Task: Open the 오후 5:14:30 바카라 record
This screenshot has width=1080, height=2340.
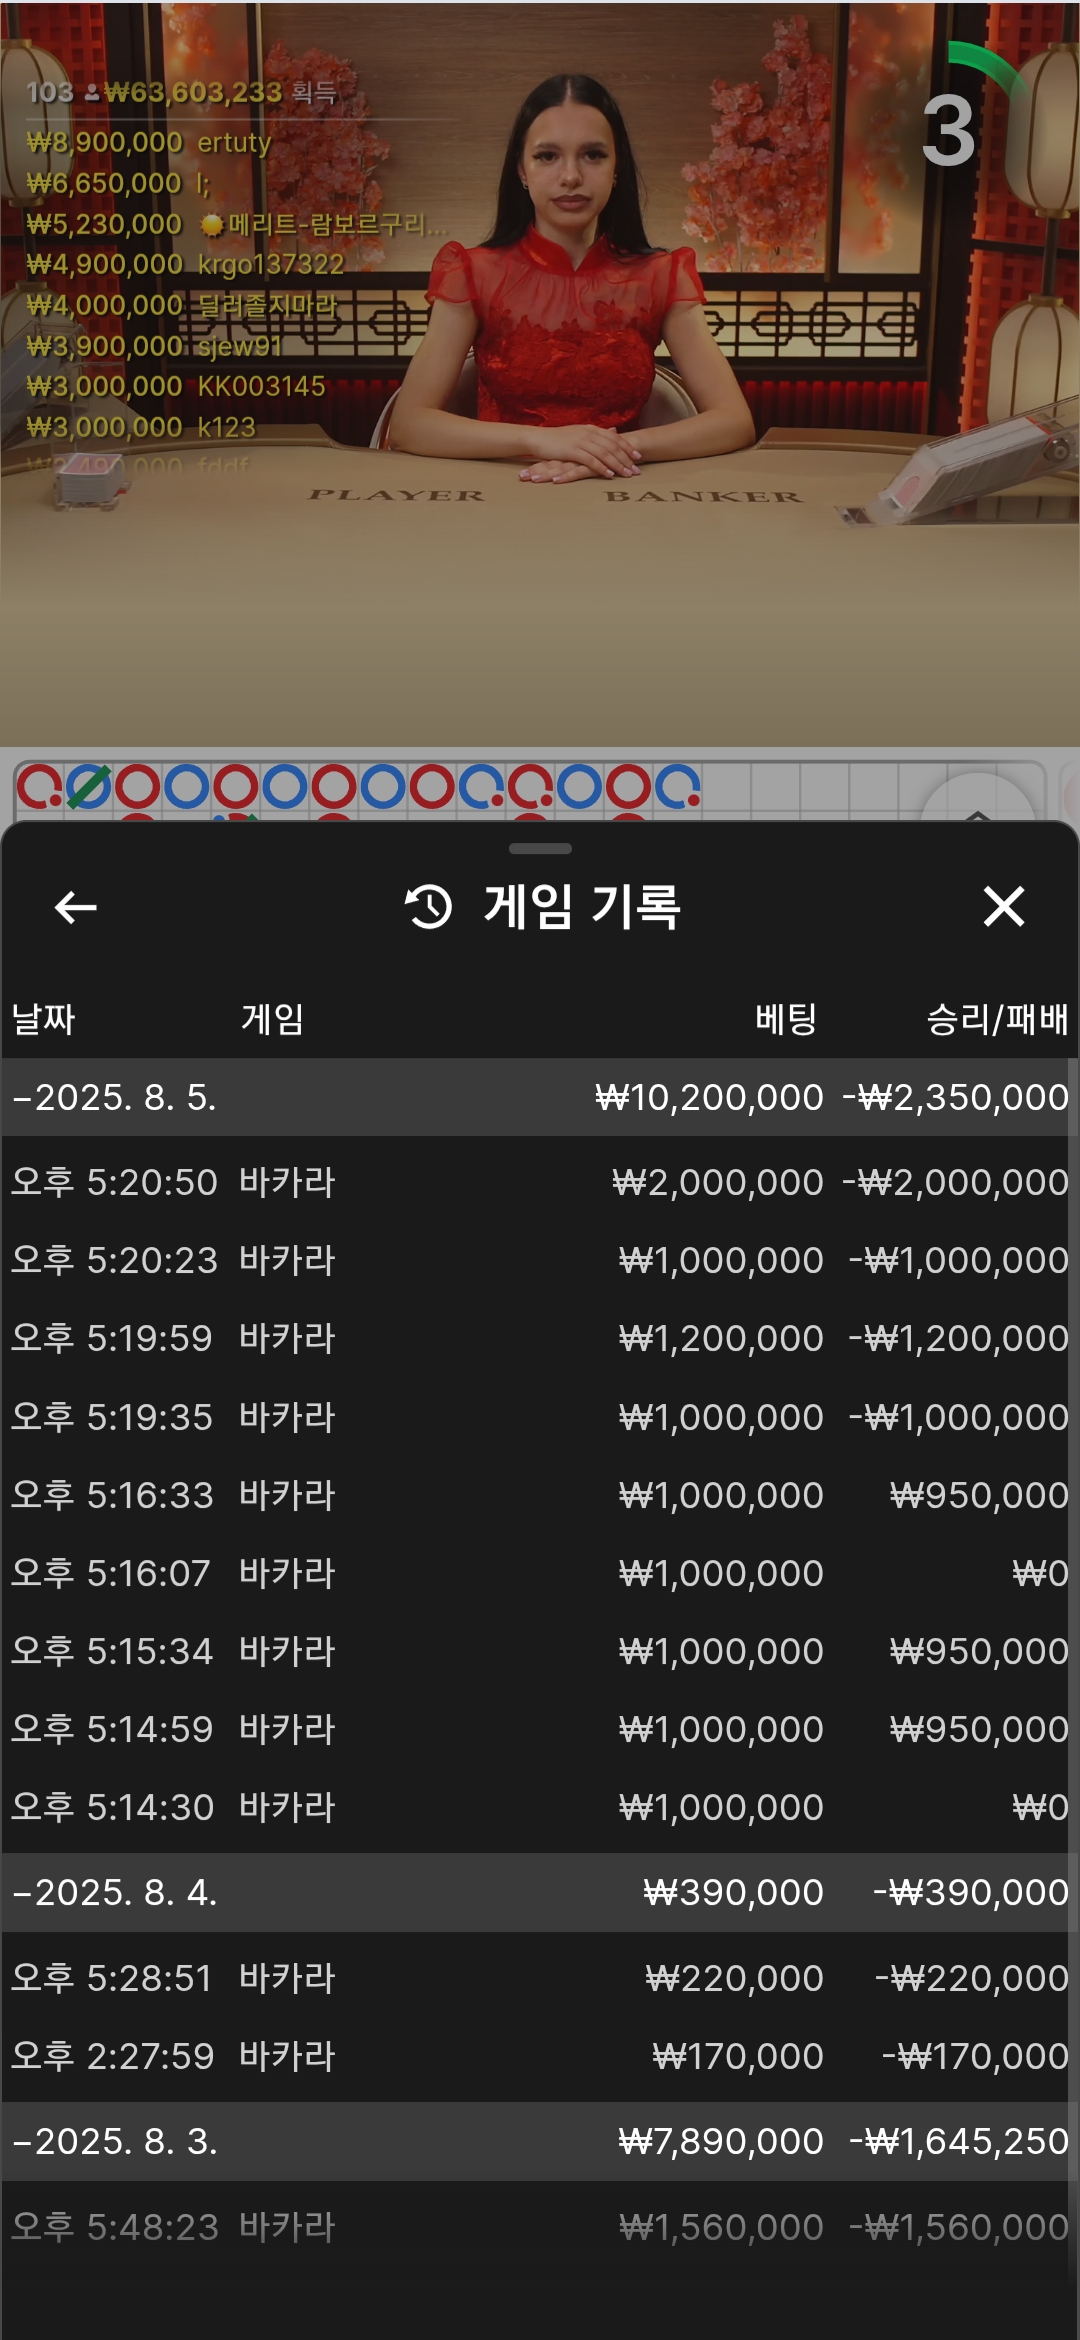Action: tap(540, 1807)
